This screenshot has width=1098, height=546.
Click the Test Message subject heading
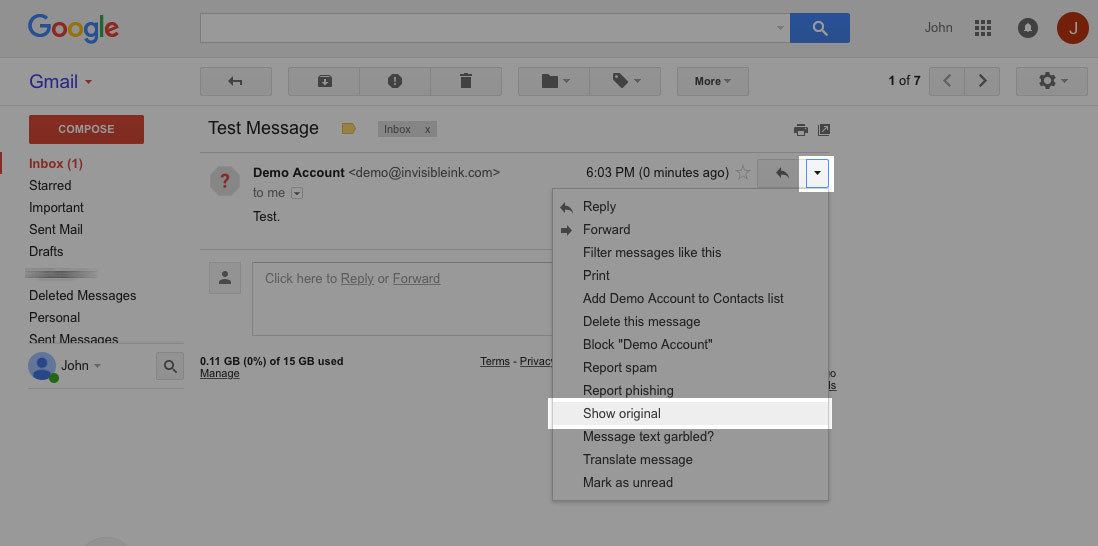tap(263, 128)
